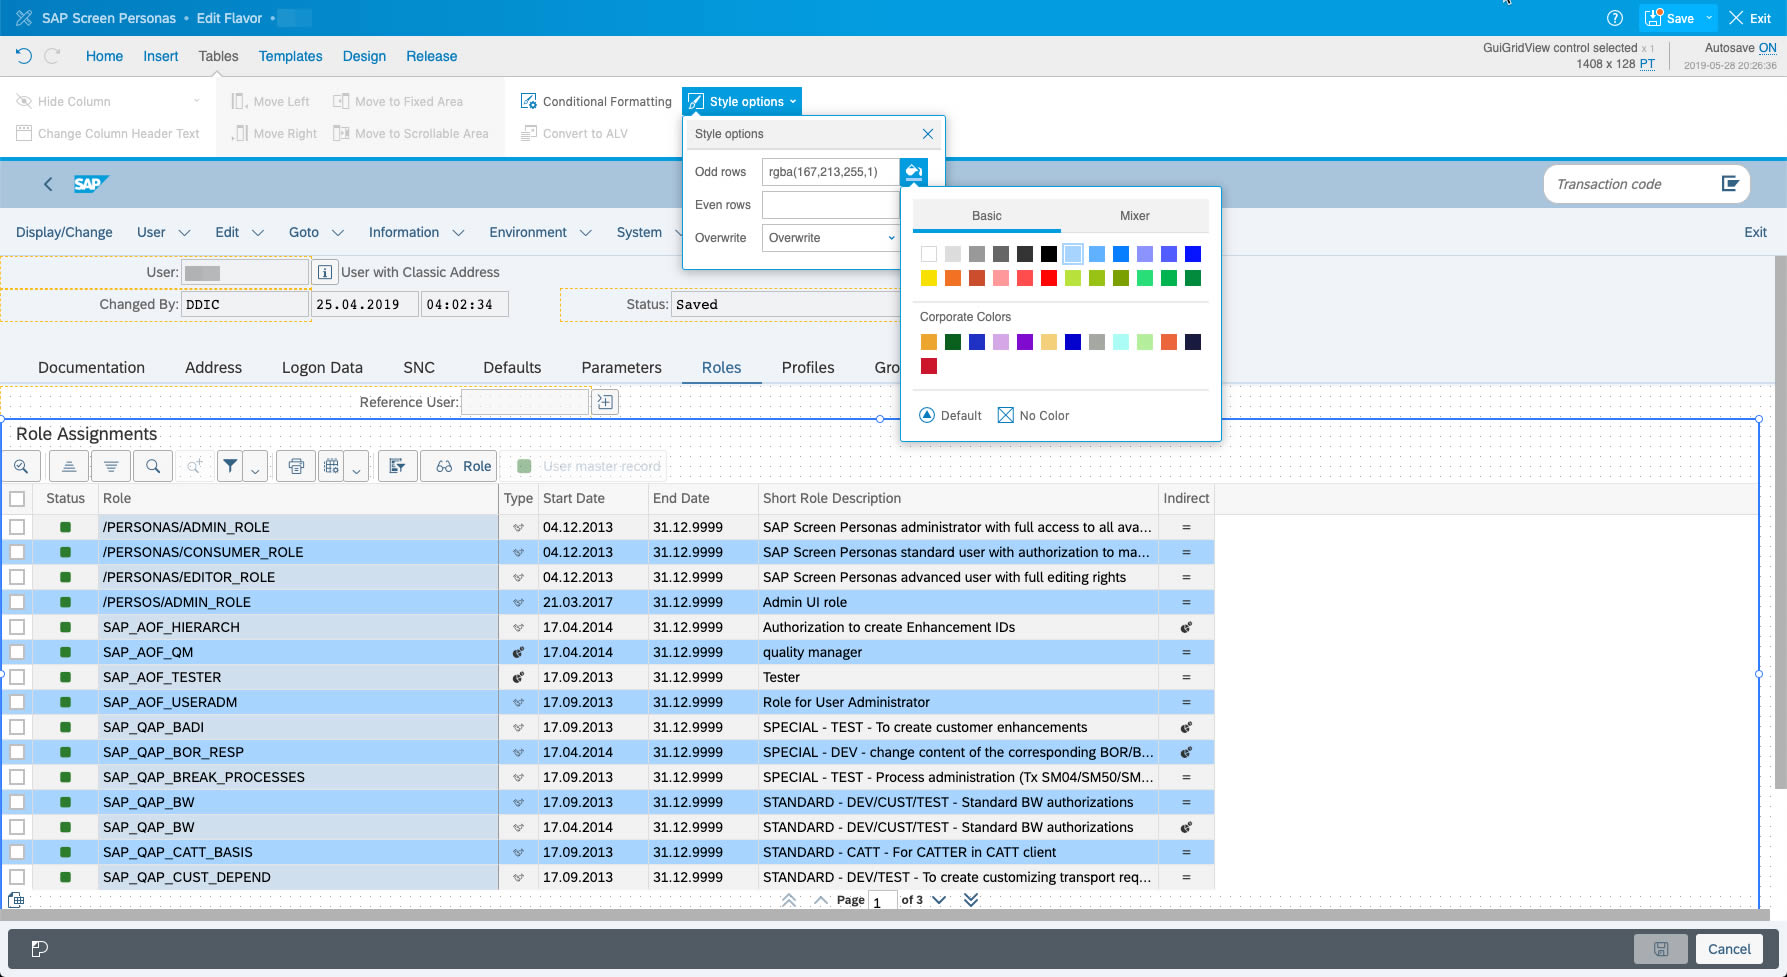Switch to the Insert ribbon tab
Viewport: 1787px width, 977px height.
tap(161, 56)
